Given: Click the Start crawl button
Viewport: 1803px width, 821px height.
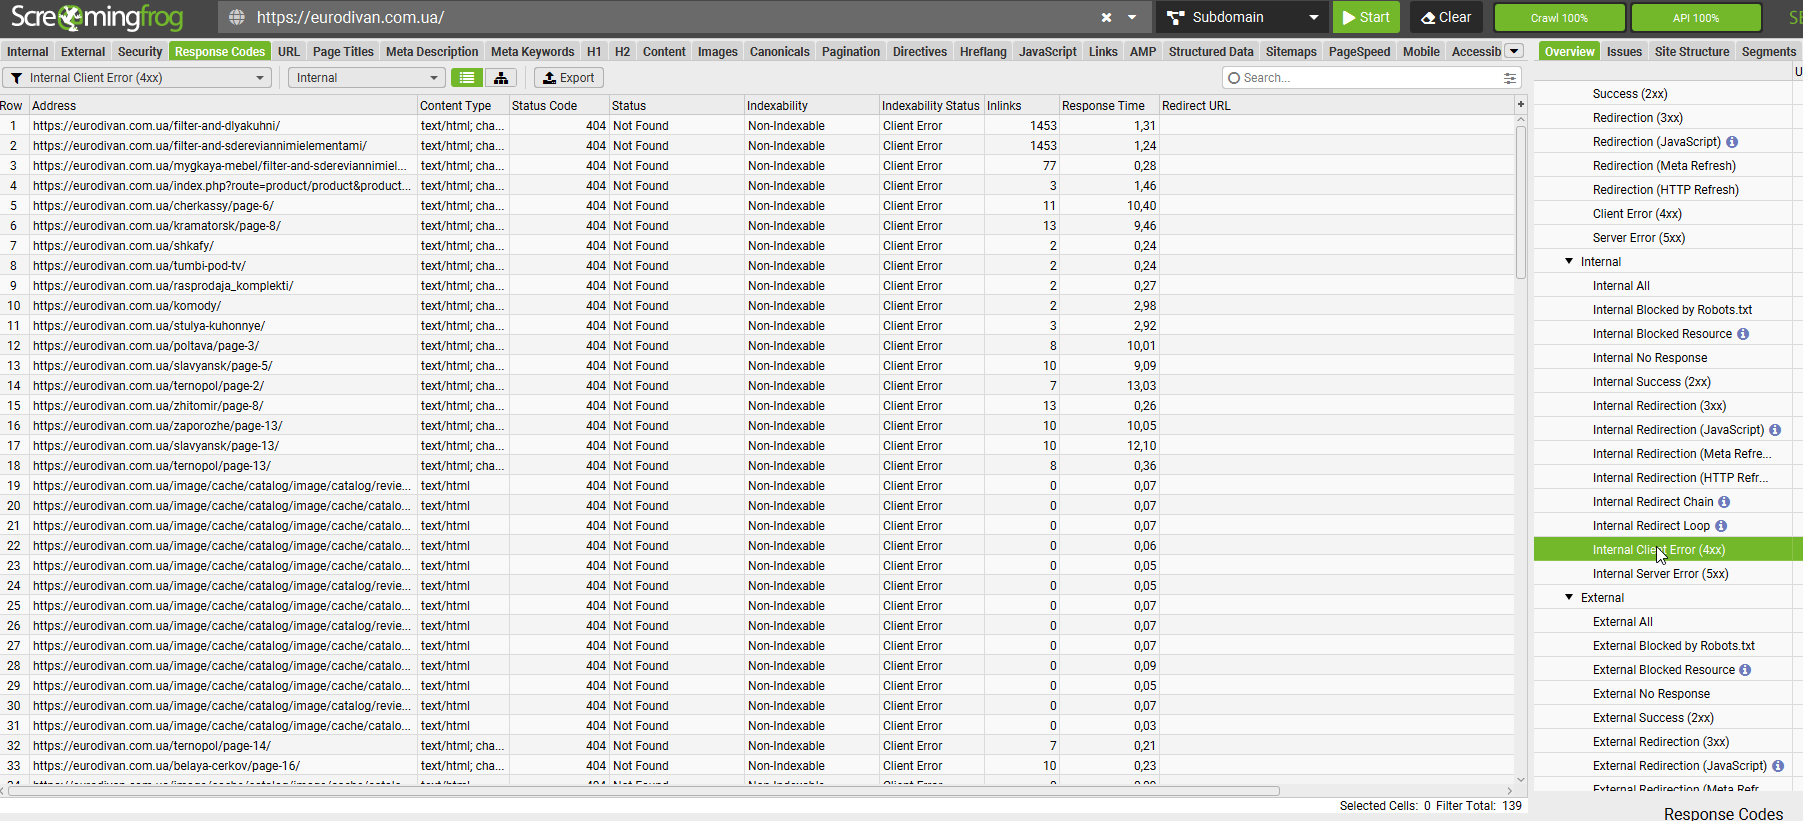Looking at the screenshot, I should [1366, 17].
